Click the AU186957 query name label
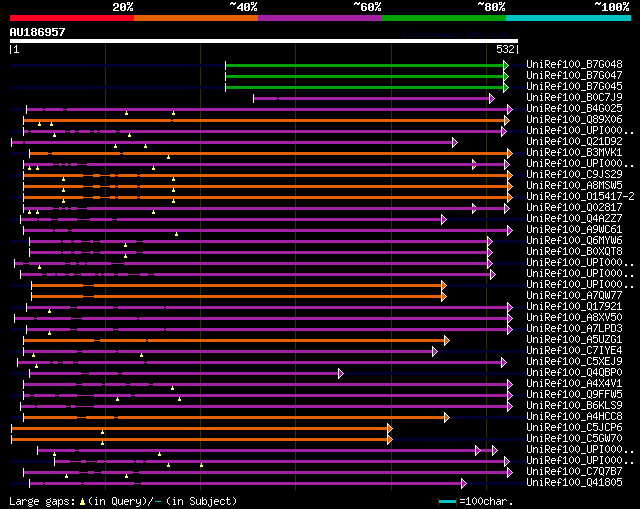Screen dimensions: 640x509 coord(38,32)
